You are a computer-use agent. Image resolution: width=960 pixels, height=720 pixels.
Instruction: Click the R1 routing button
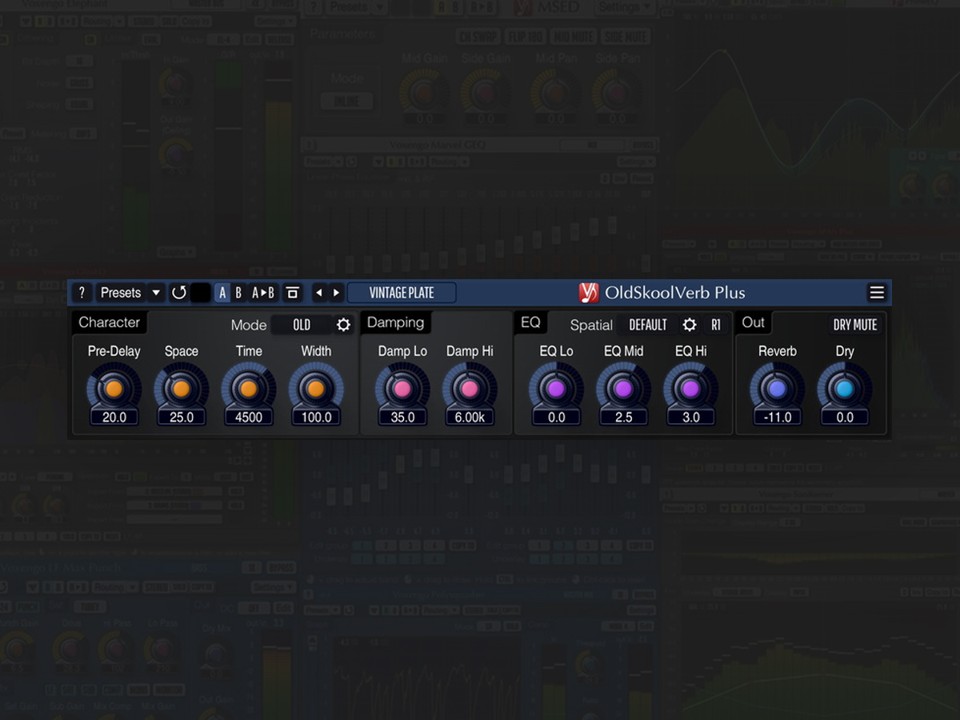[x=716, y=325]
